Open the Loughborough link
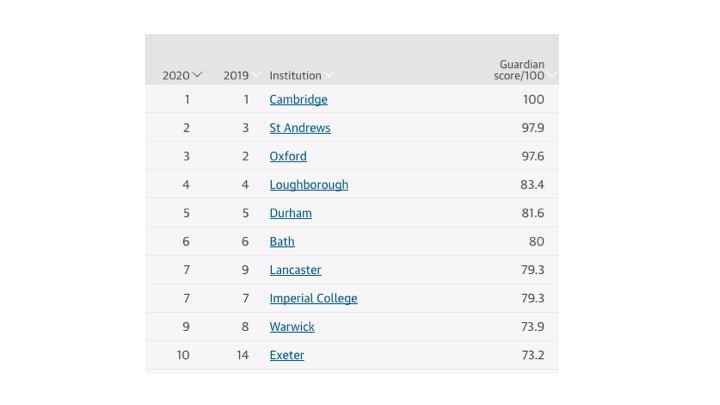This screenshot has height=405, width=720. click(309, 185)
